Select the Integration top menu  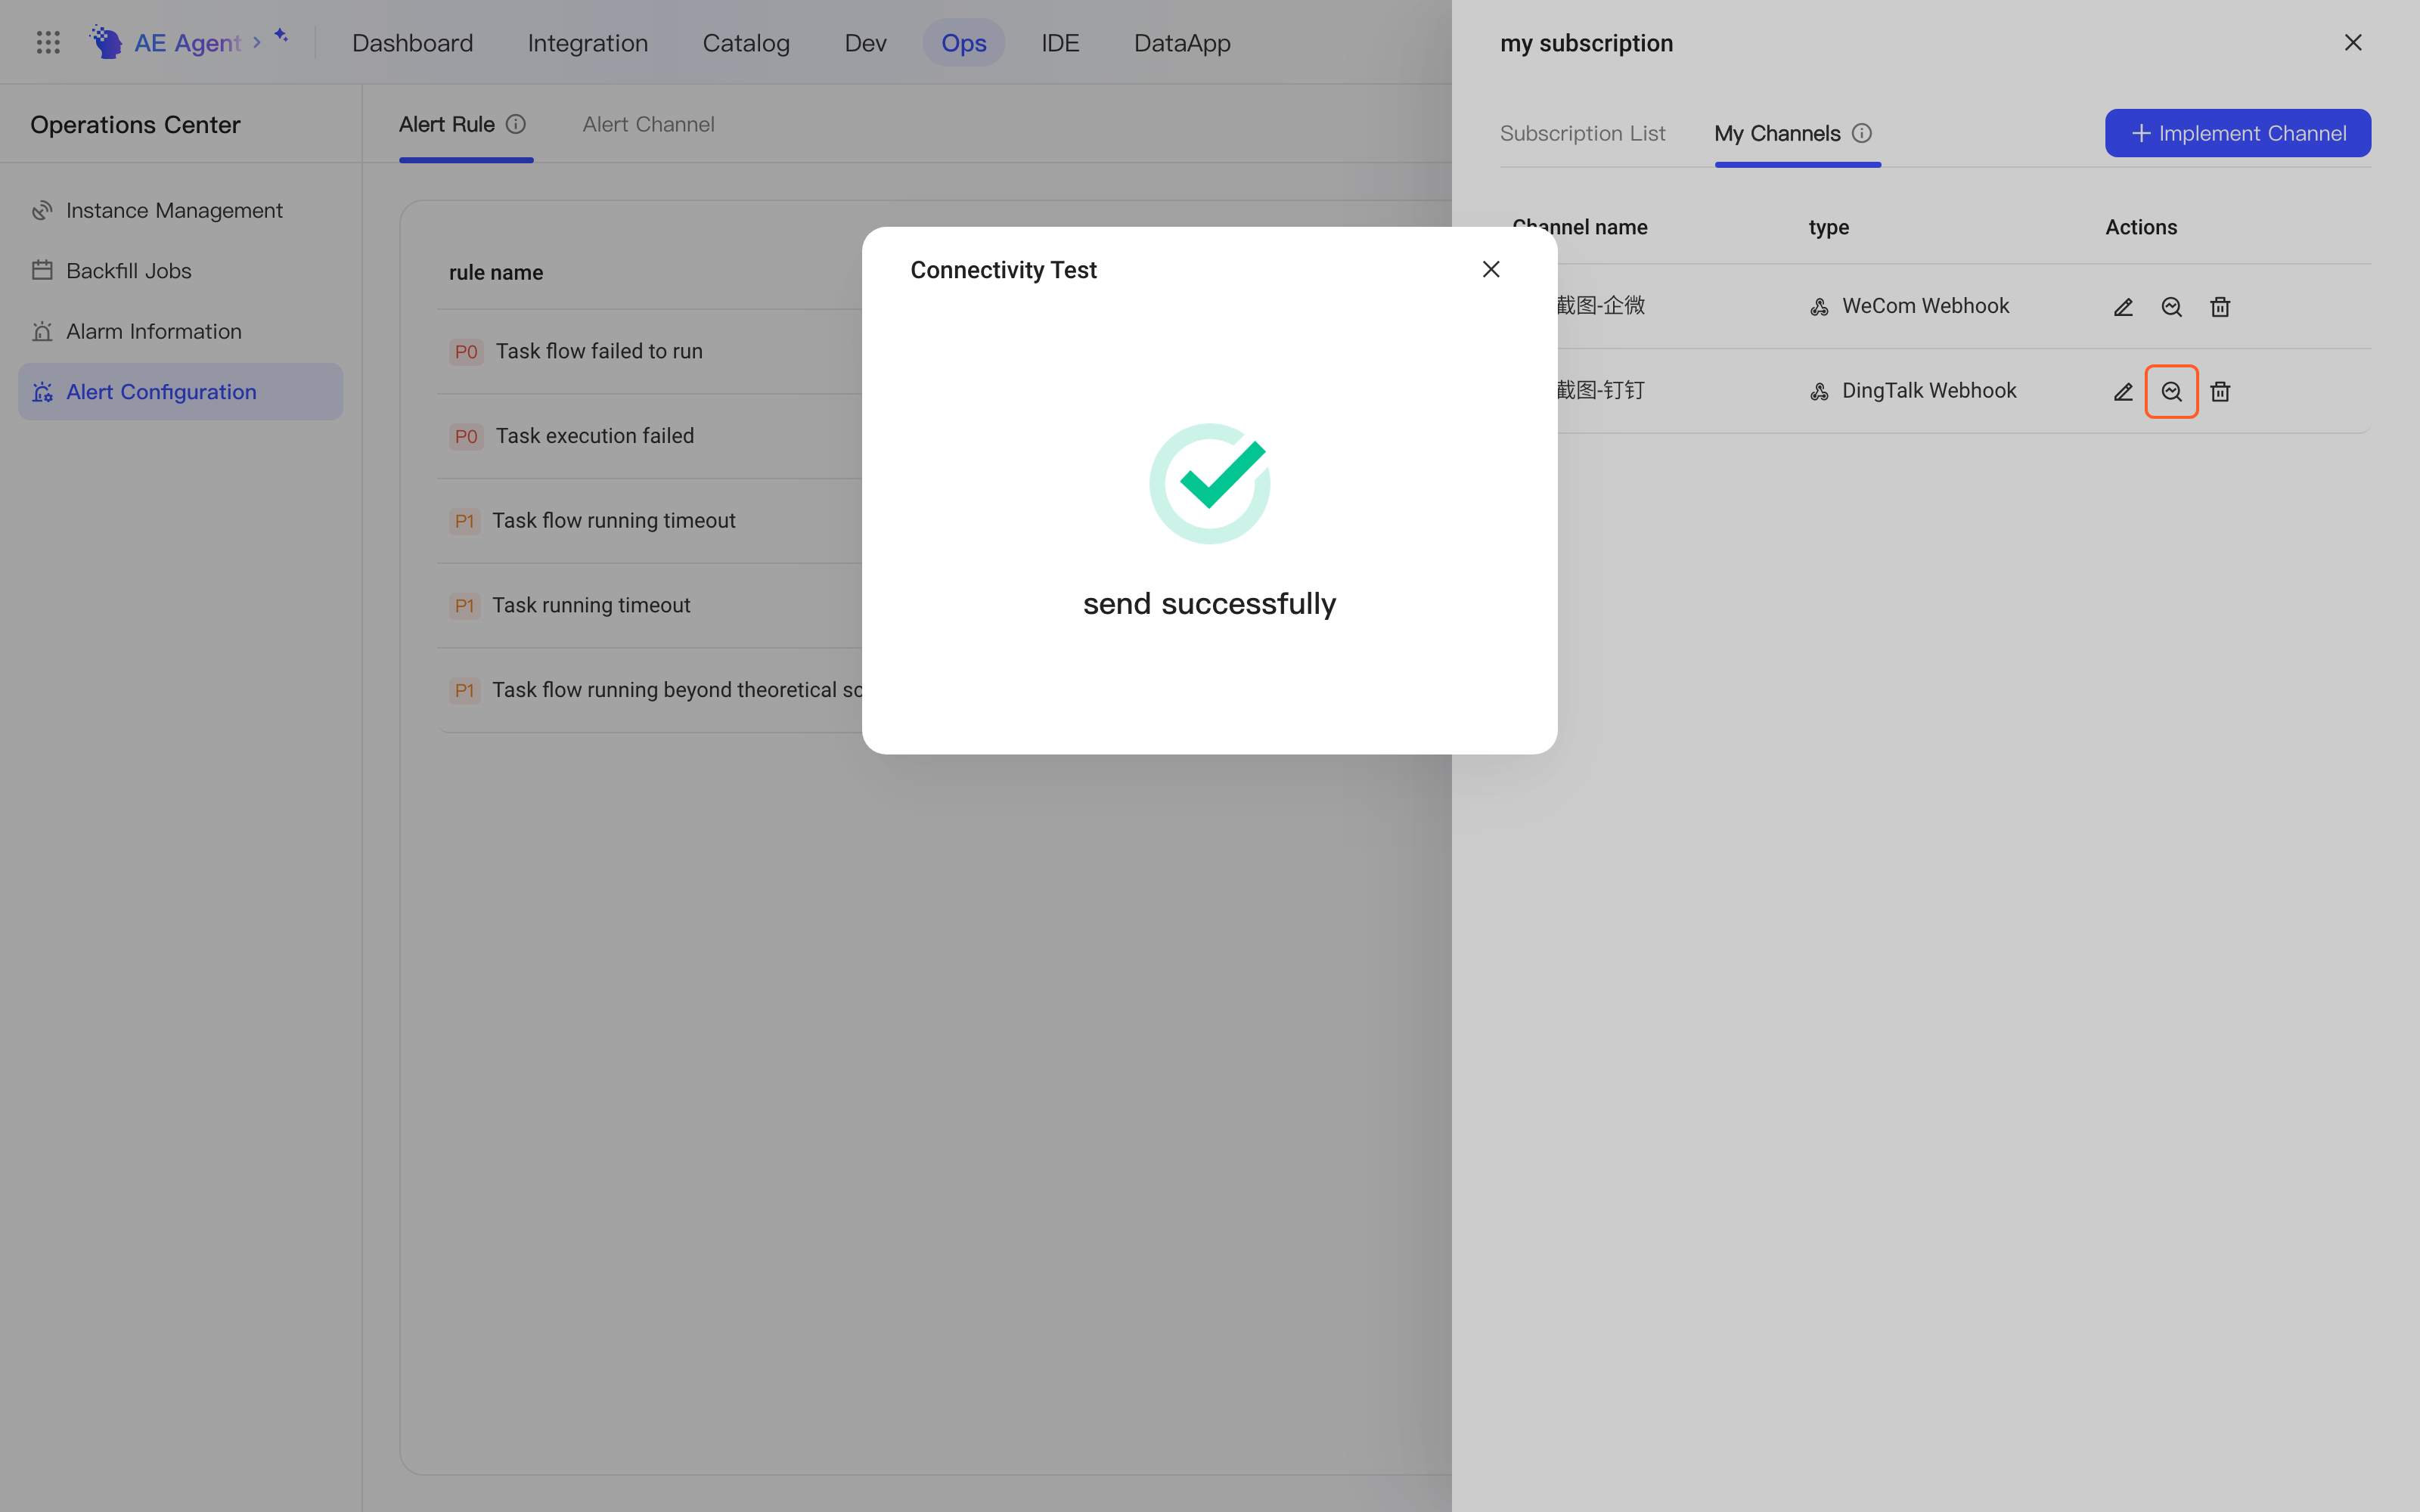pyautogui.click(x=587, y=43)
